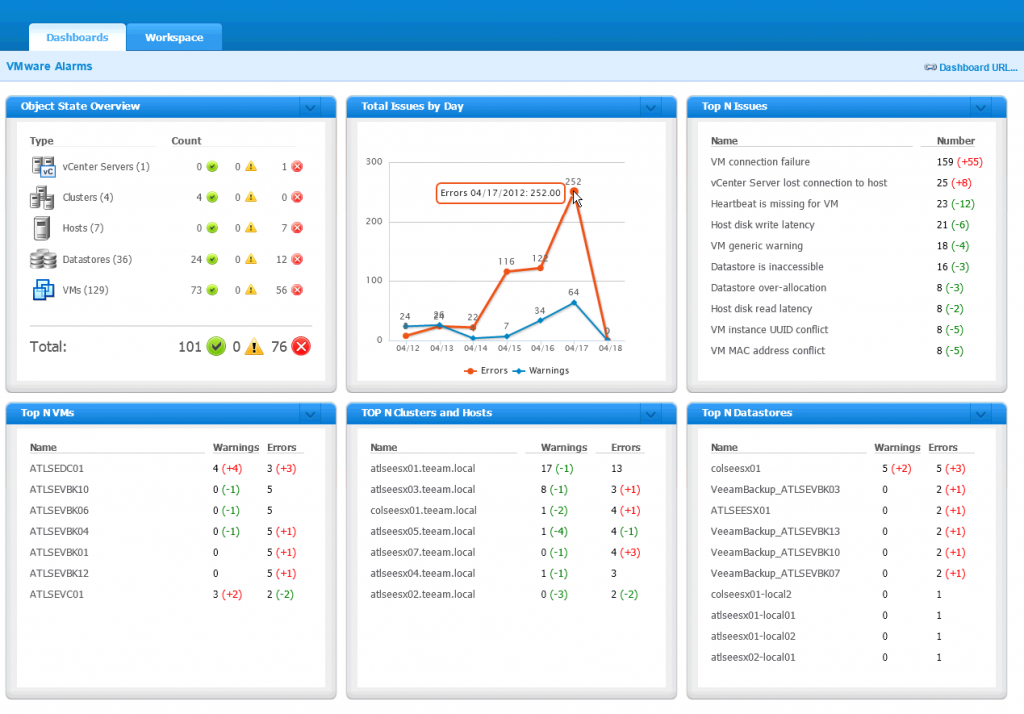Image resolution: width=1024 pixels, height=714 pixels.
Task: Select datastore colseesx01 in Top N Datastores
Action: click(735, 468)
